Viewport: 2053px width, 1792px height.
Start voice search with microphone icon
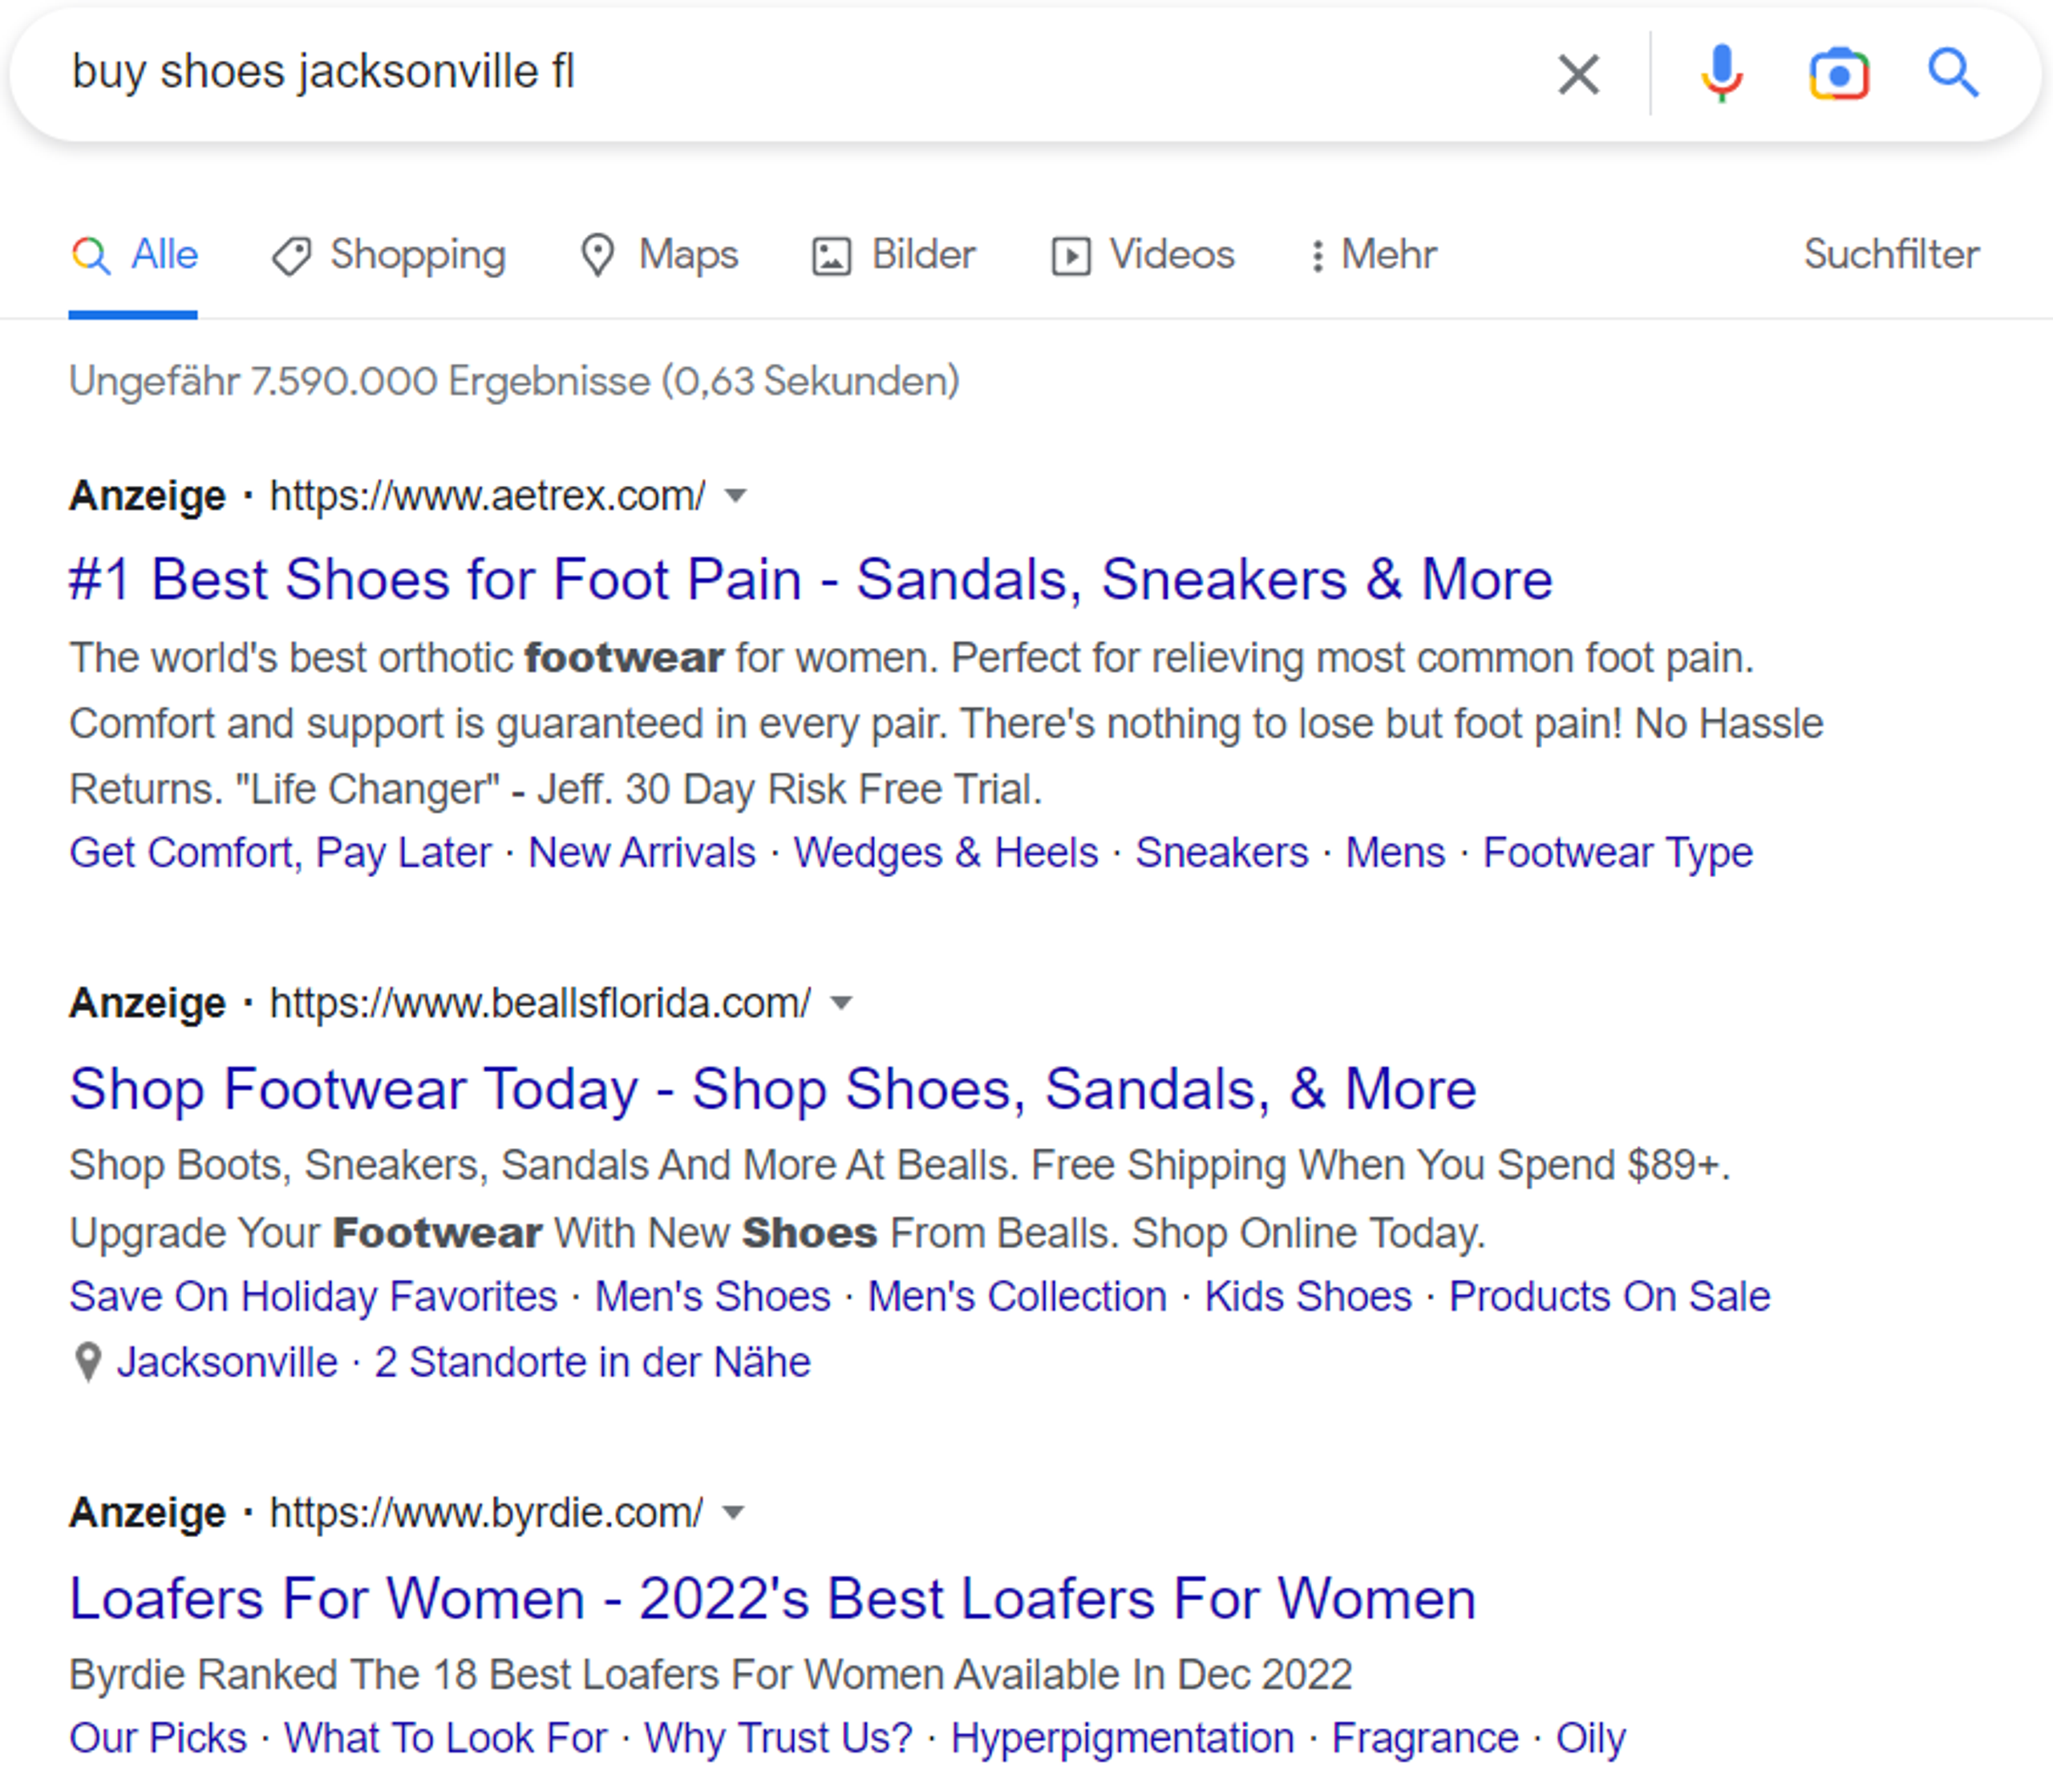1721,74
